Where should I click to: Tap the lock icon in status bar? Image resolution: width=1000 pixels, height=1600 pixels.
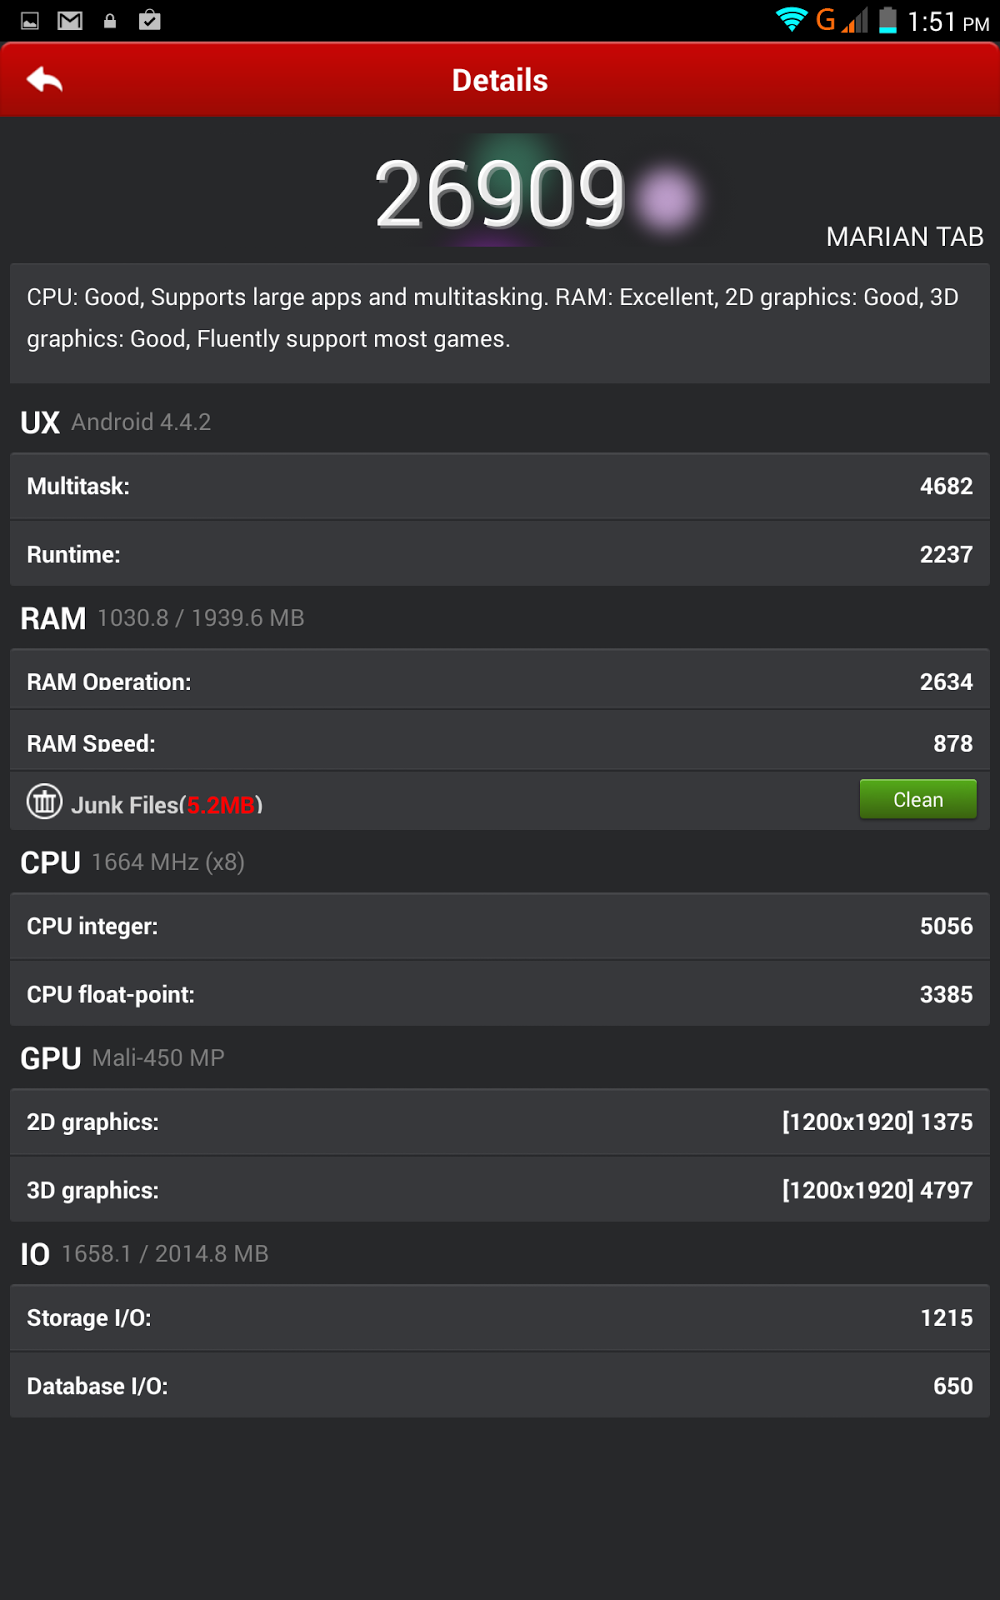(110, 20)
